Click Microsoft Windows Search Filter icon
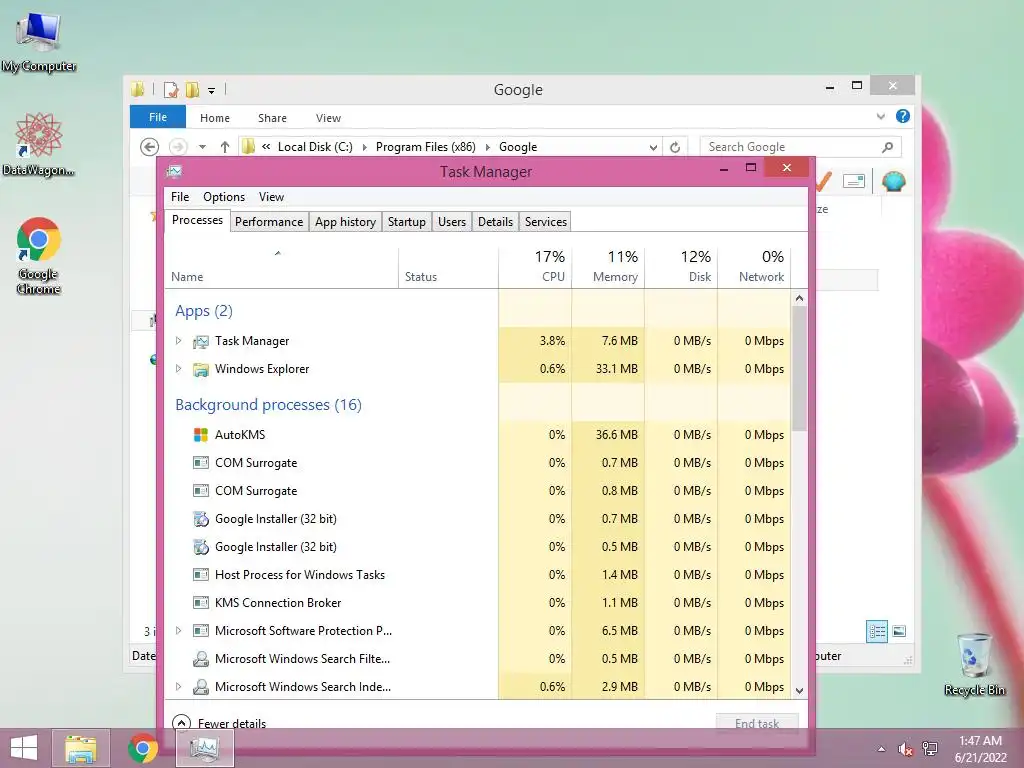The width and height of the screenshot is (1024, 768). 200,659
